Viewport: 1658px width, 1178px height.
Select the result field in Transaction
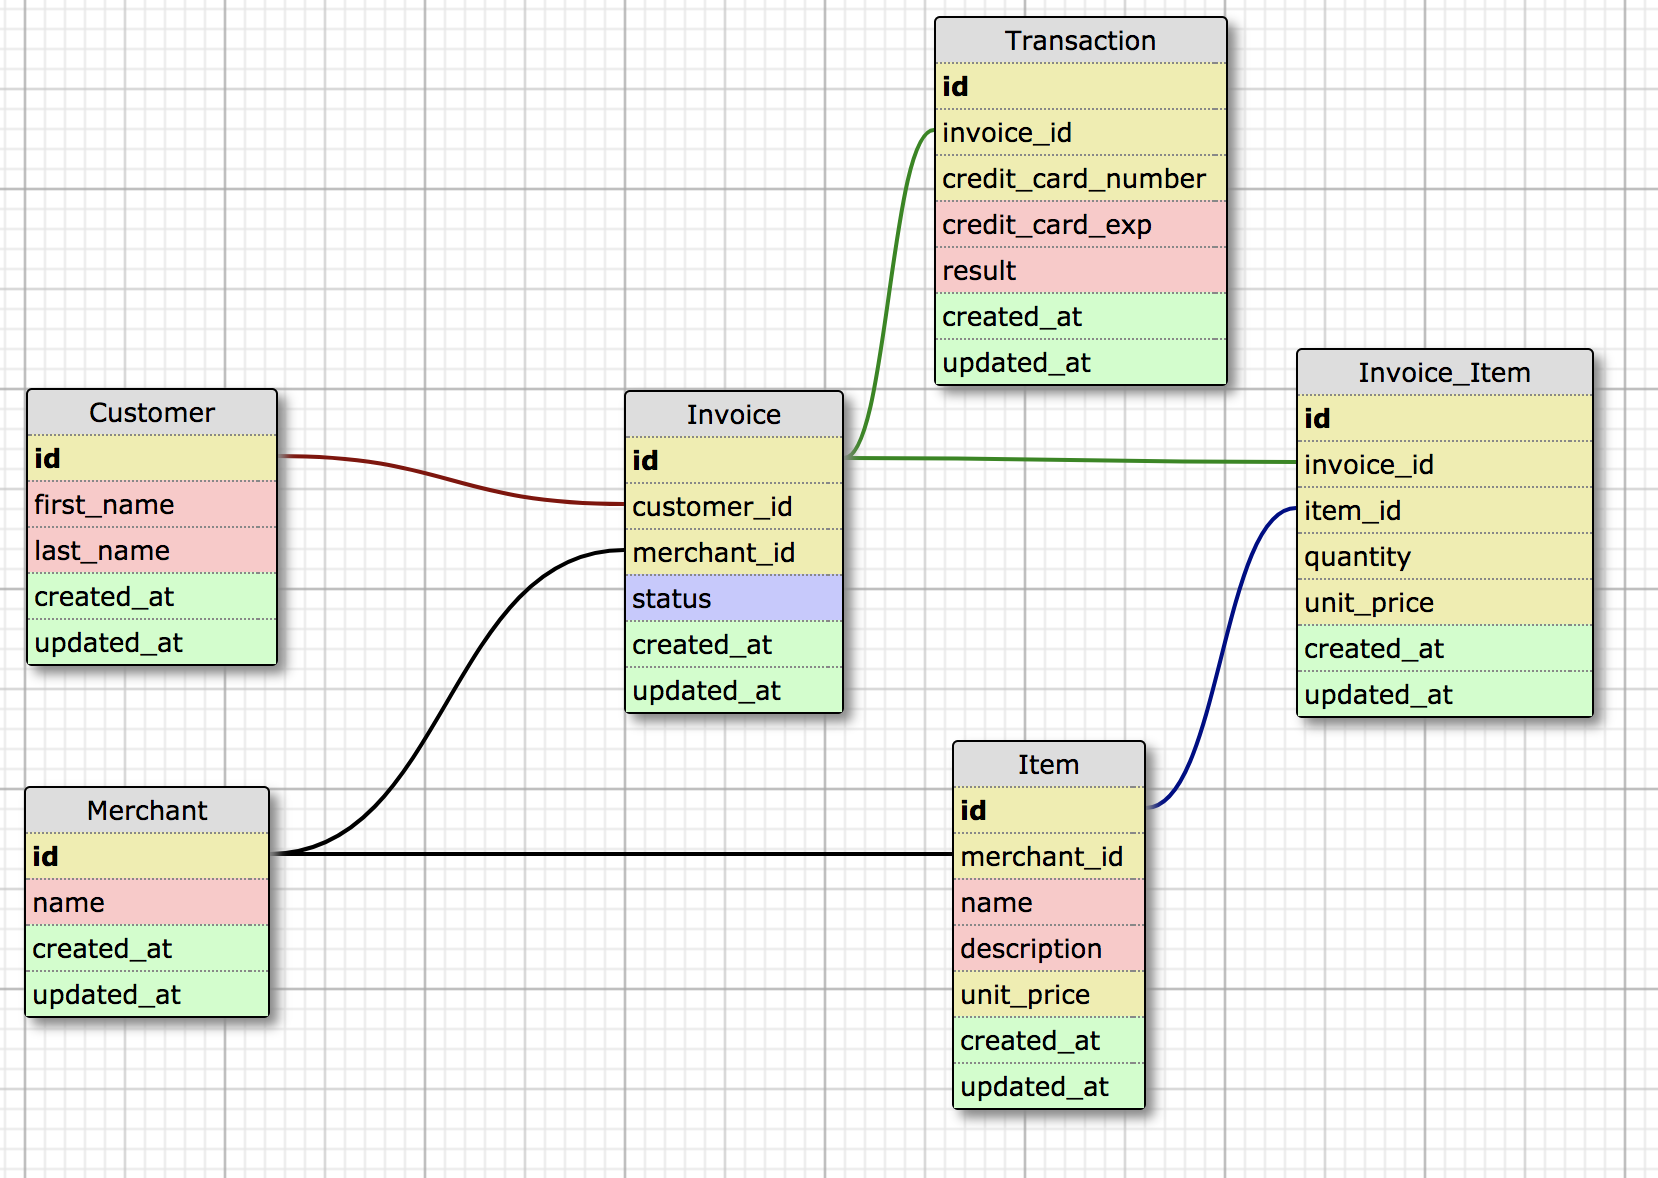[1080, 271]
